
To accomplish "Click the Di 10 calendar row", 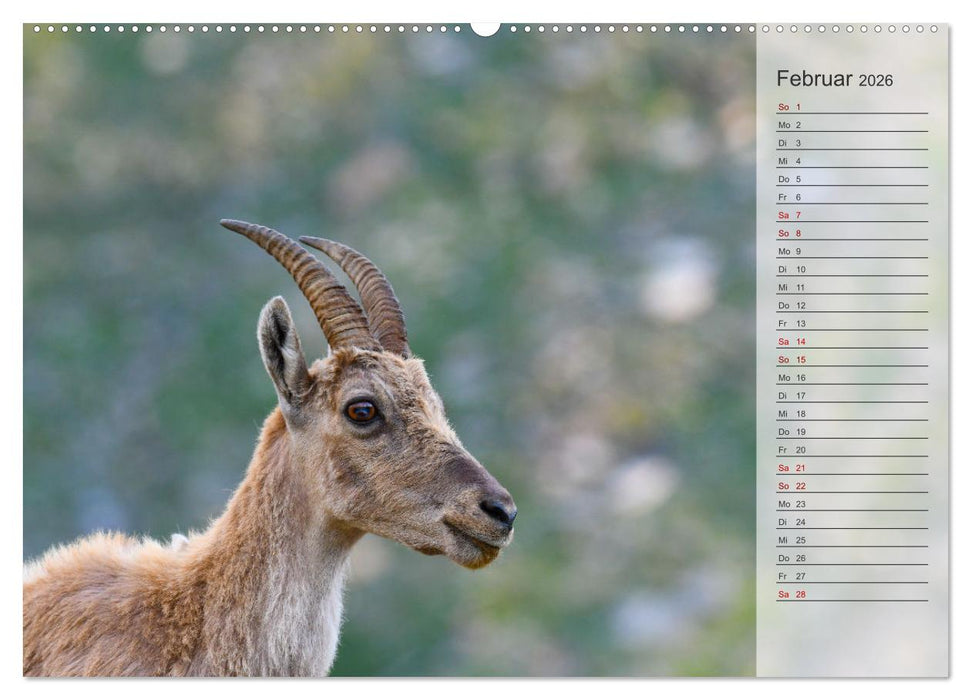I will tap(790, 270).
